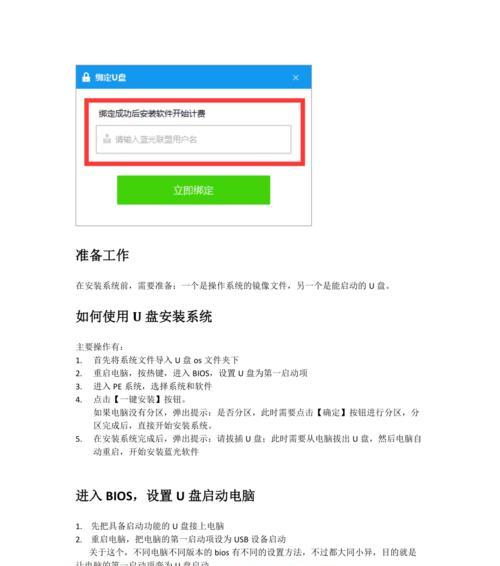The height and width of the screenshot is (566, 500).
Task: Click step 3 进入PE系统，选择系统和软件
Action: [152, 386]
